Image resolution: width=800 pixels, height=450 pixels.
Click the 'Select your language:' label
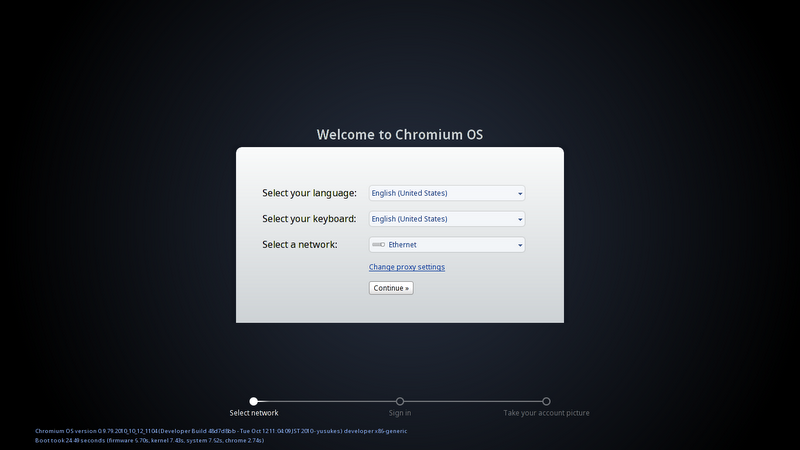click(309, 193)
